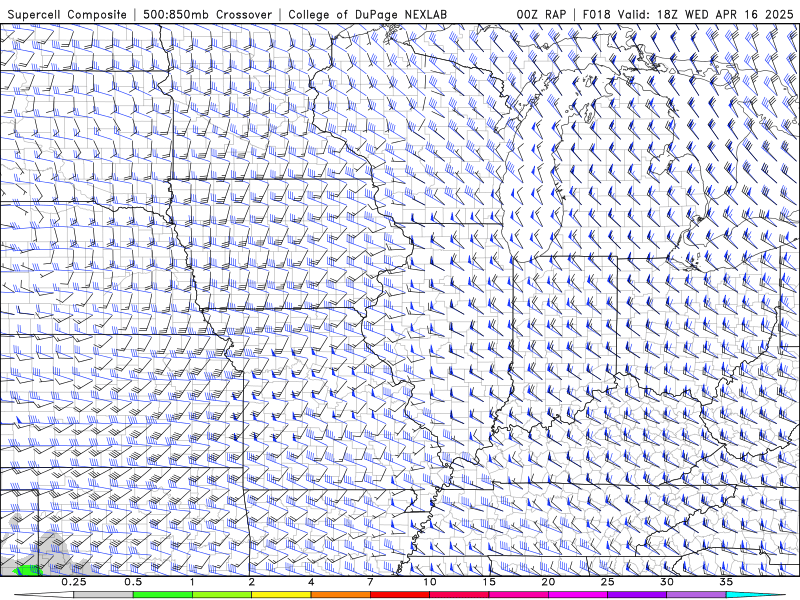The image size is (800, 600).
Task: Select the '00Z RAP' model run label
Action: coord(541,14)
